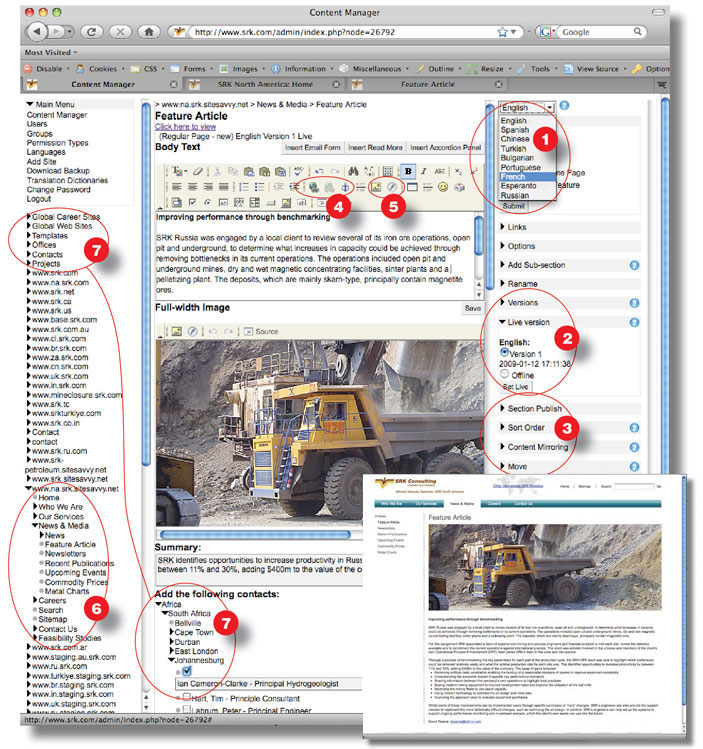Image resolution: width=703 pixels, height=749 pixels.
Task: Click the align left icon
Action: [177, 187]
